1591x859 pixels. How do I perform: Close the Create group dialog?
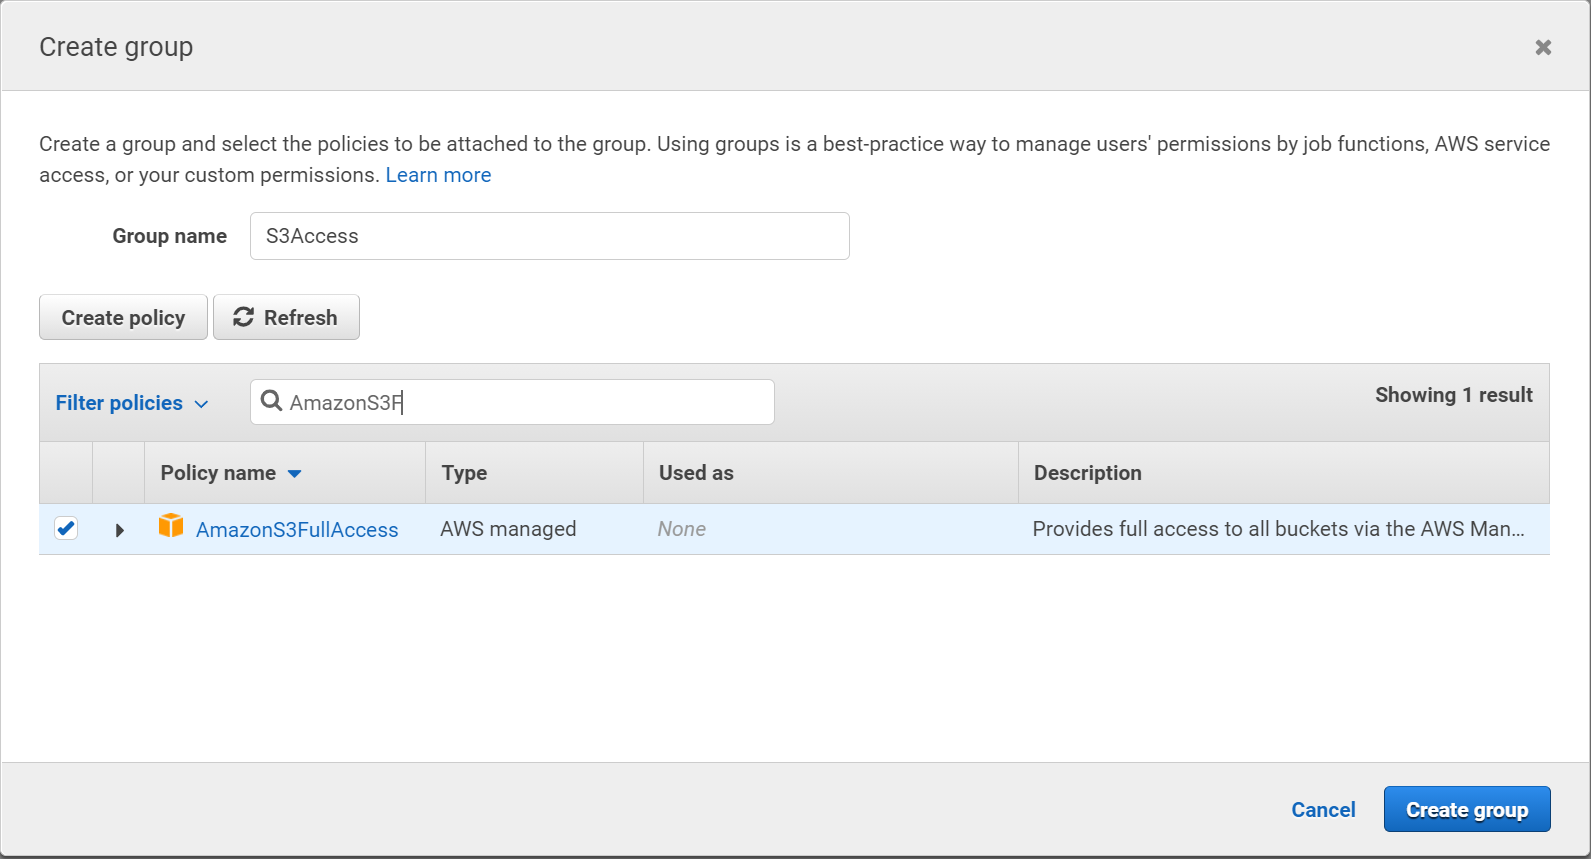1543,47
